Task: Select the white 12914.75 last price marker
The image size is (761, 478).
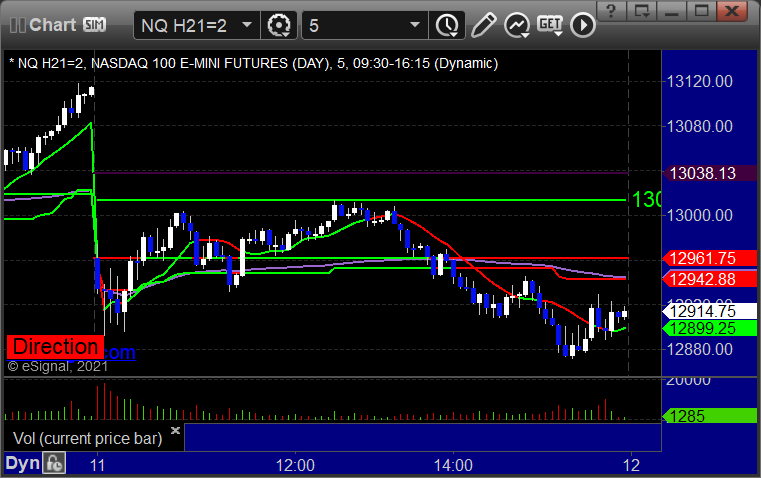Action: point(709,311)
